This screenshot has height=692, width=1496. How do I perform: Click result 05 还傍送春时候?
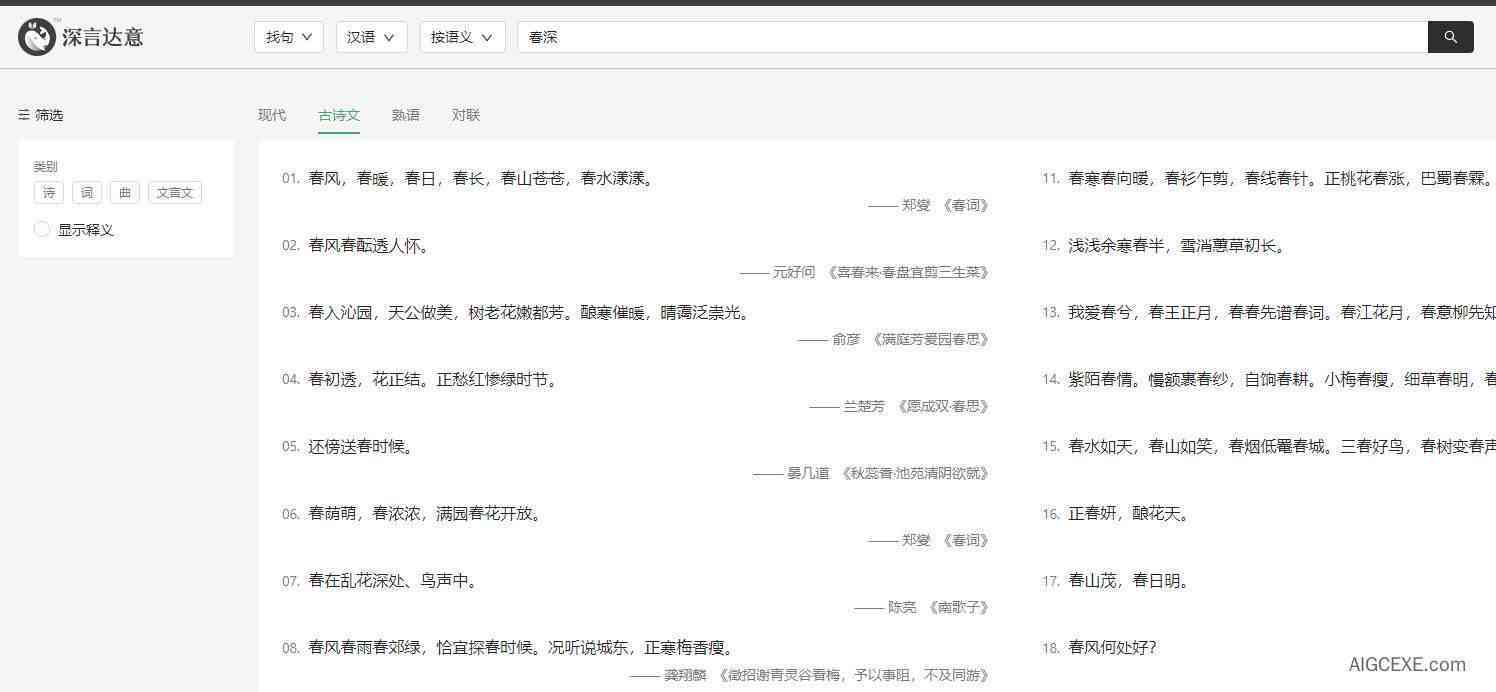click(x=361, y=447)
